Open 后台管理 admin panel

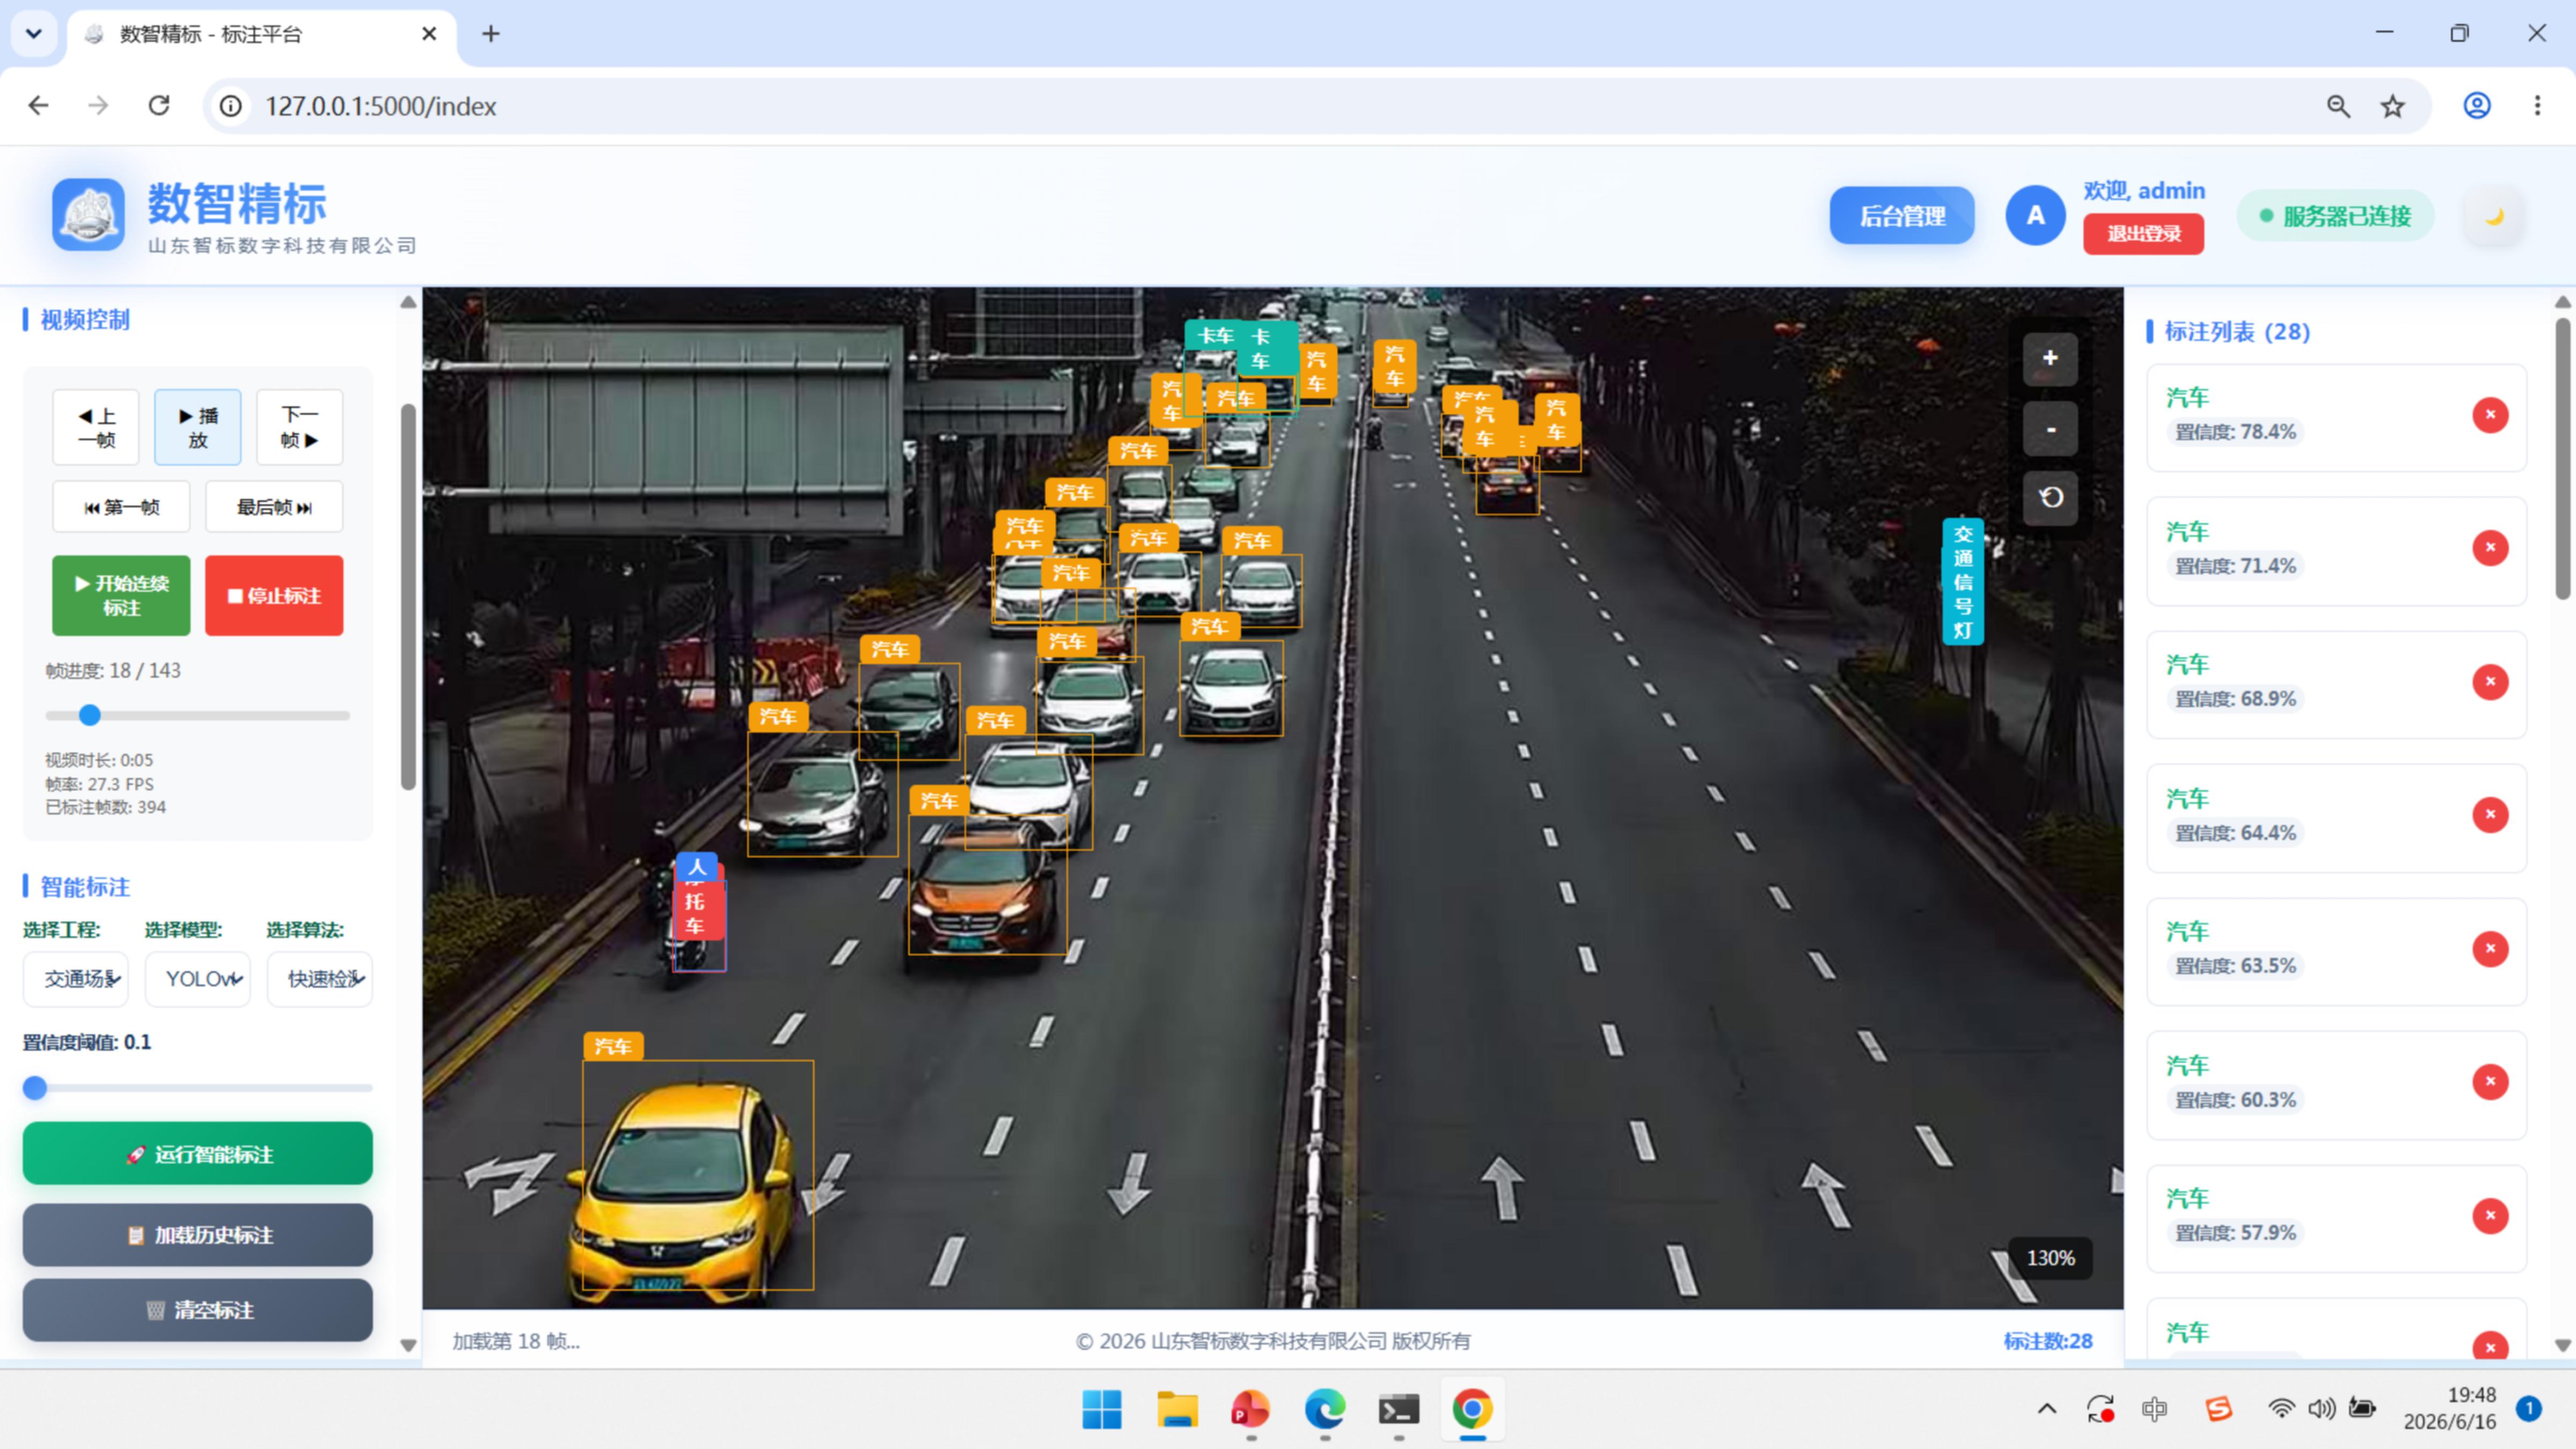coord(1902,216)
